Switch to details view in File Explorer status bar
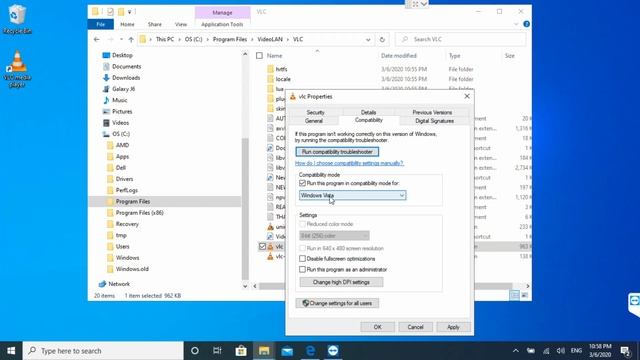 point(515,295)
